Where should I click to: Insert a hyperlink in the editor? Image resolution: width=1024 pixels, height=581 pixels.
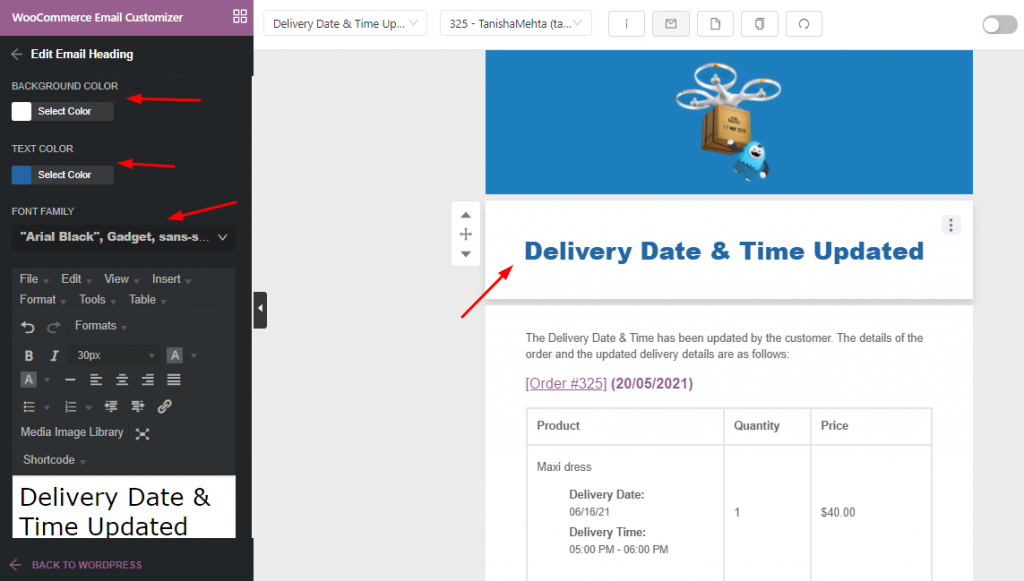click(x=163, y=406)
